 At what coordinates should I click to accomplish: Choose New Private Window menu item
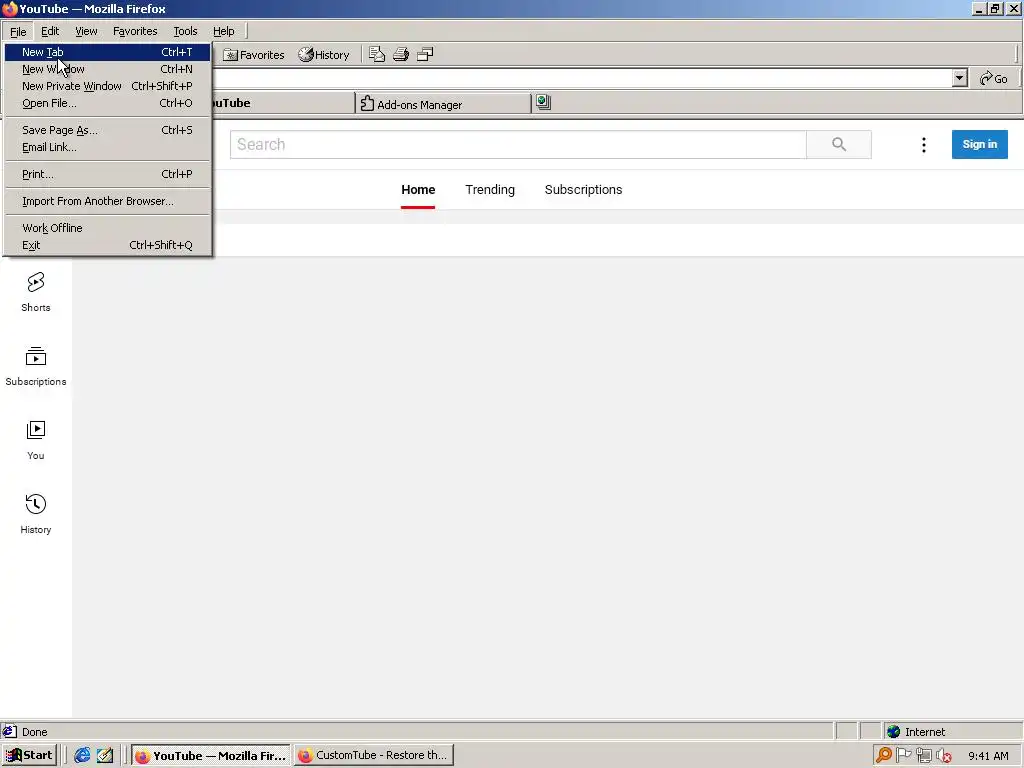click(x=107, y=86)
